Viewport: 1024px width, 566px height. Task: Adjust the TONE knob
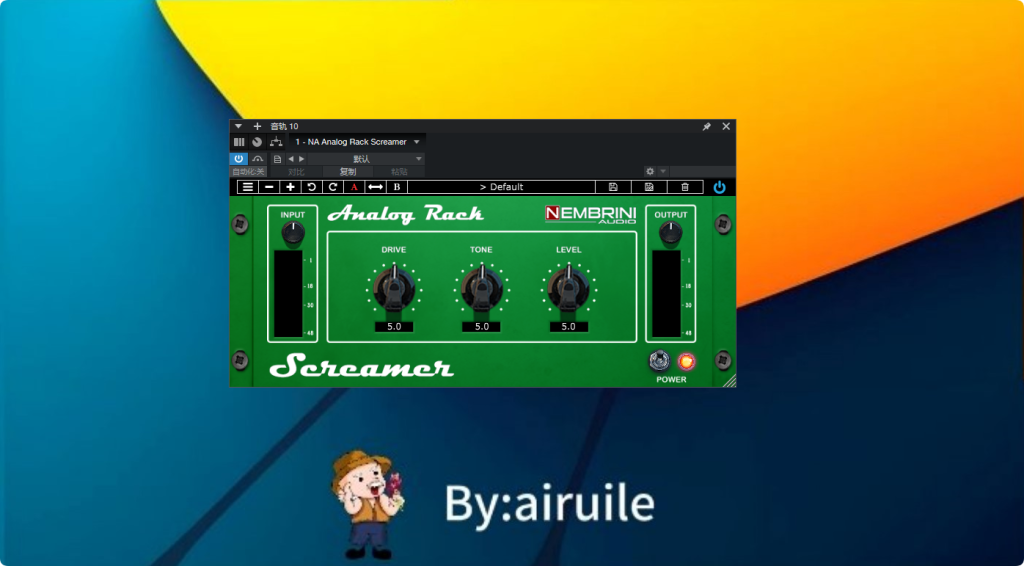tap(482, 289)
